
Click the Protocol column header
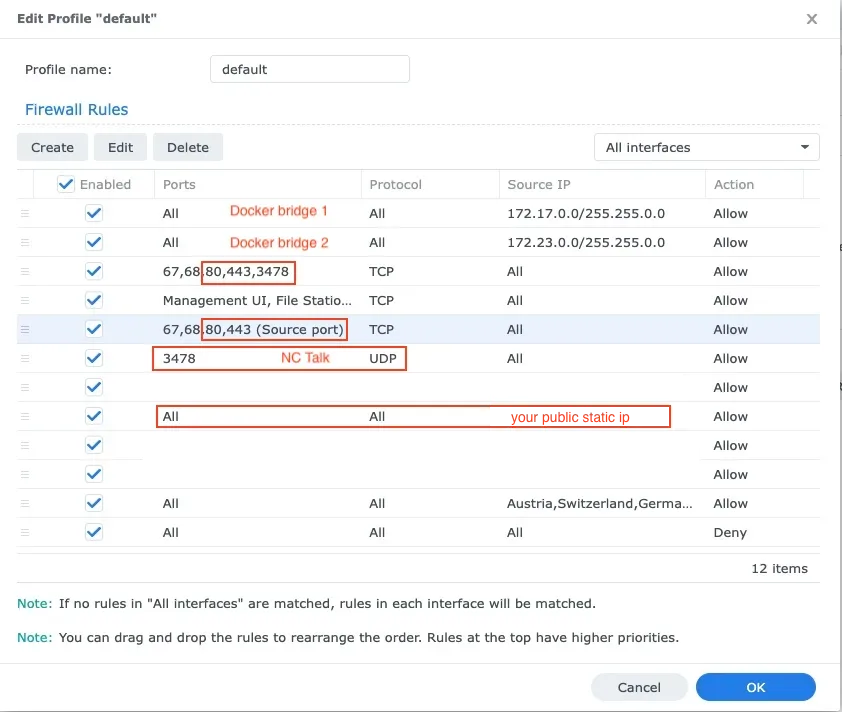pyautogui.click(x=430, y=185)
